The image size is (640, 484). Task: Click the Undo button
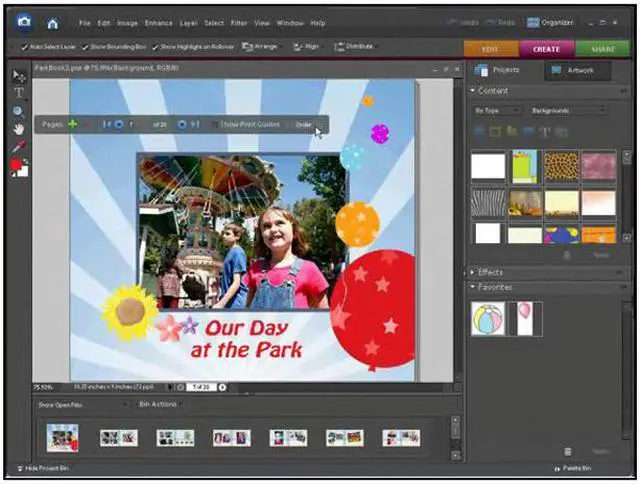[463, 22]
